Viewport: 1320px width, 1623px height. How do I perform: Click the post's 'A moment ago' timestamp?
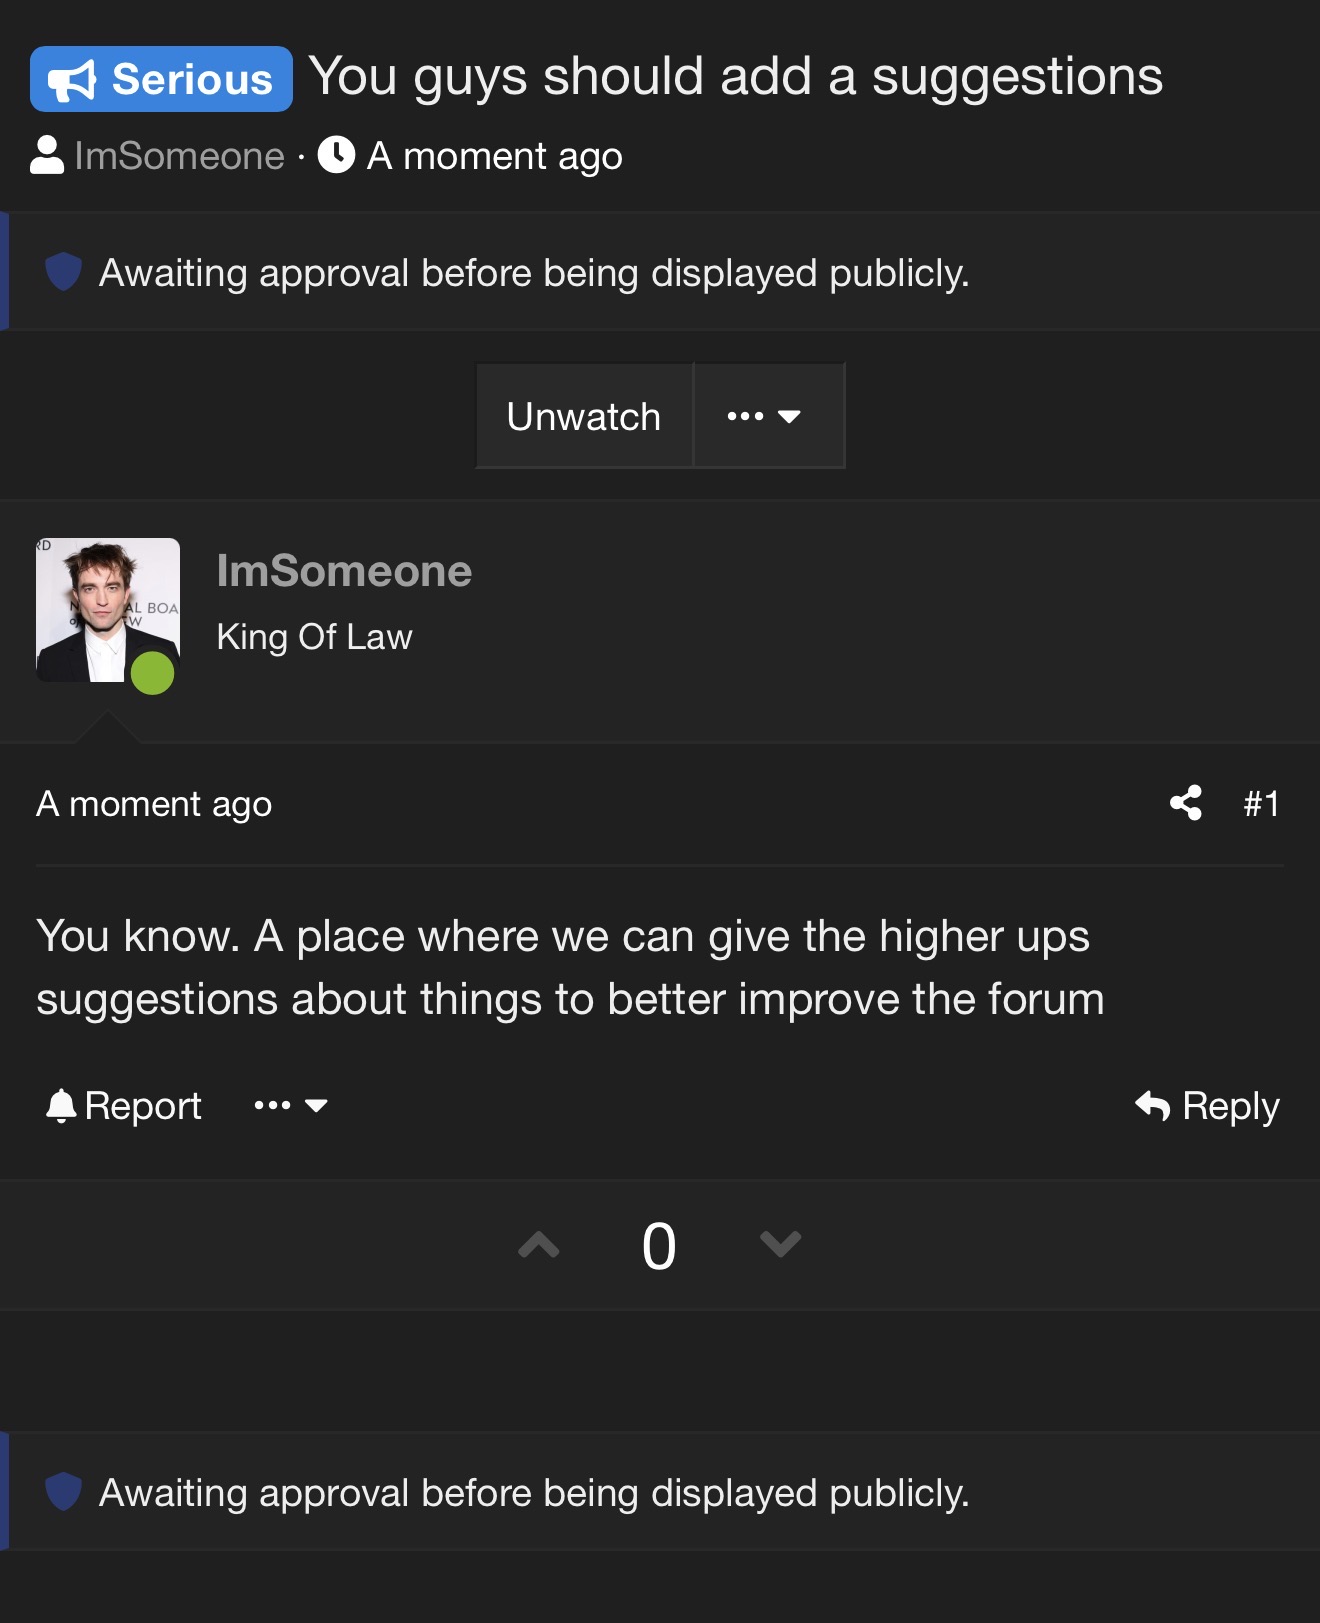(x=154, y=804)
